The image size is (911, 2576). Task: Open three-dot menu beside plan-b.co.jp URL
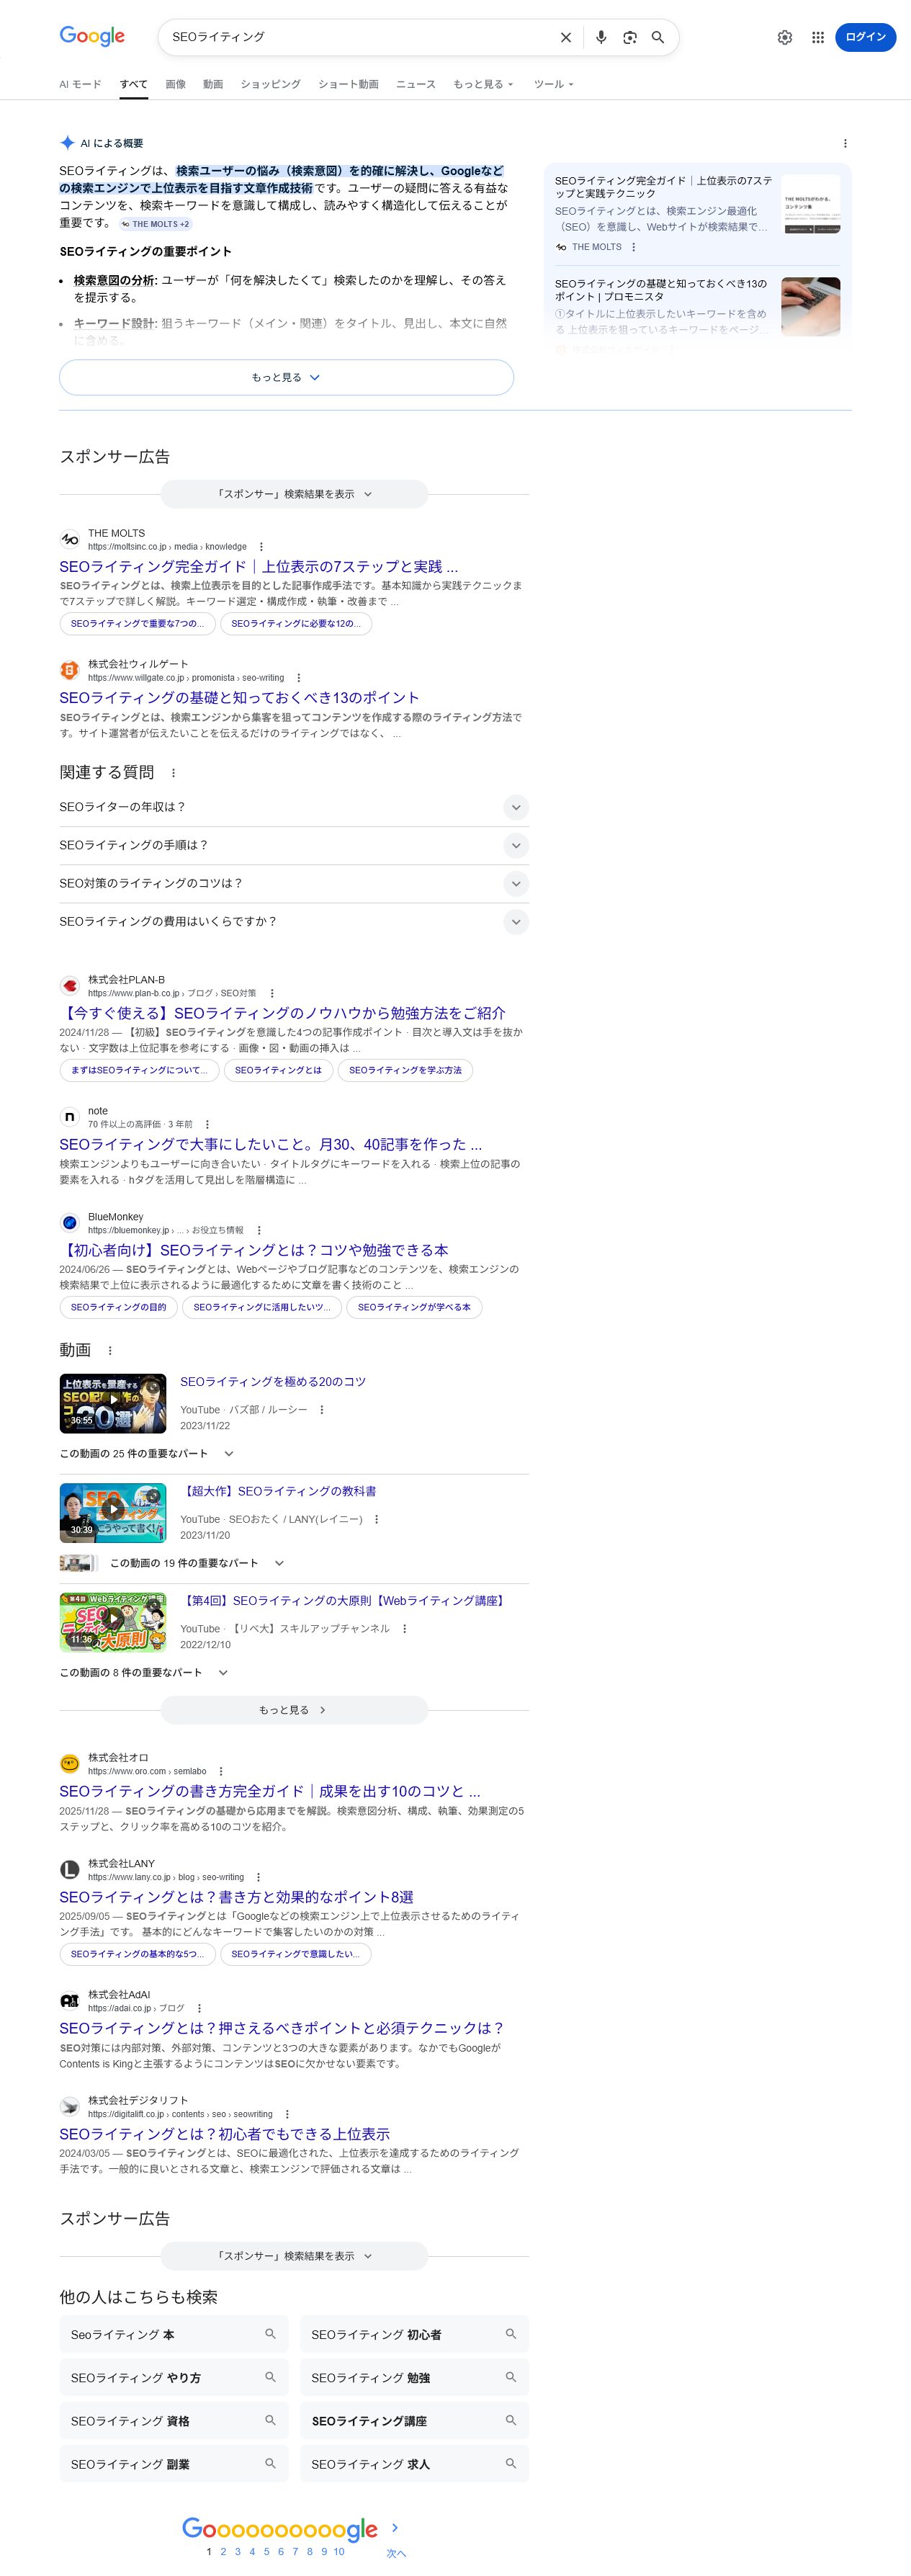click(x=272, y=994)
